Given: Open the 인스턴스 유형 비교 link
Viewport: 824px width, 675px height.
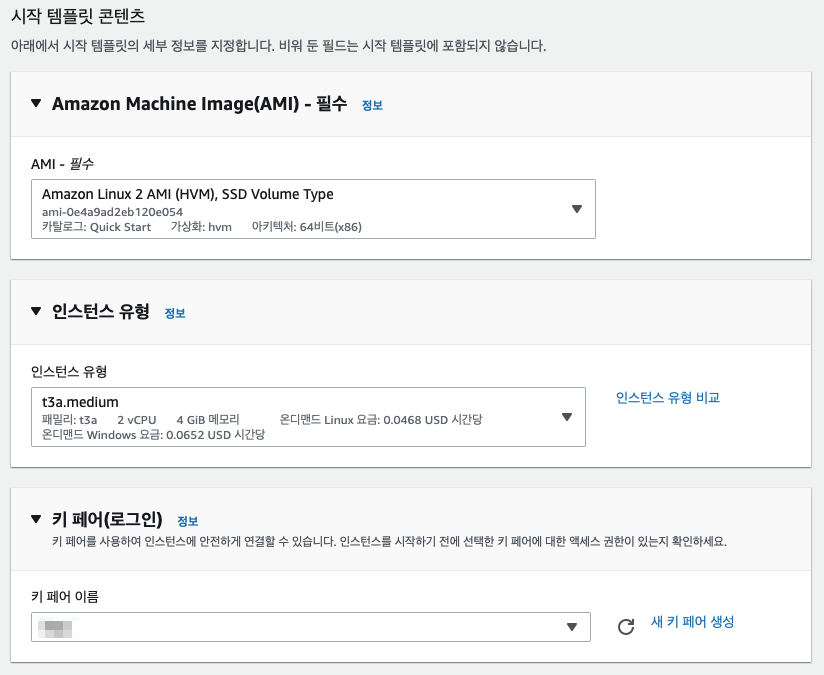Looking at the screenshot, I should point(667,397).
